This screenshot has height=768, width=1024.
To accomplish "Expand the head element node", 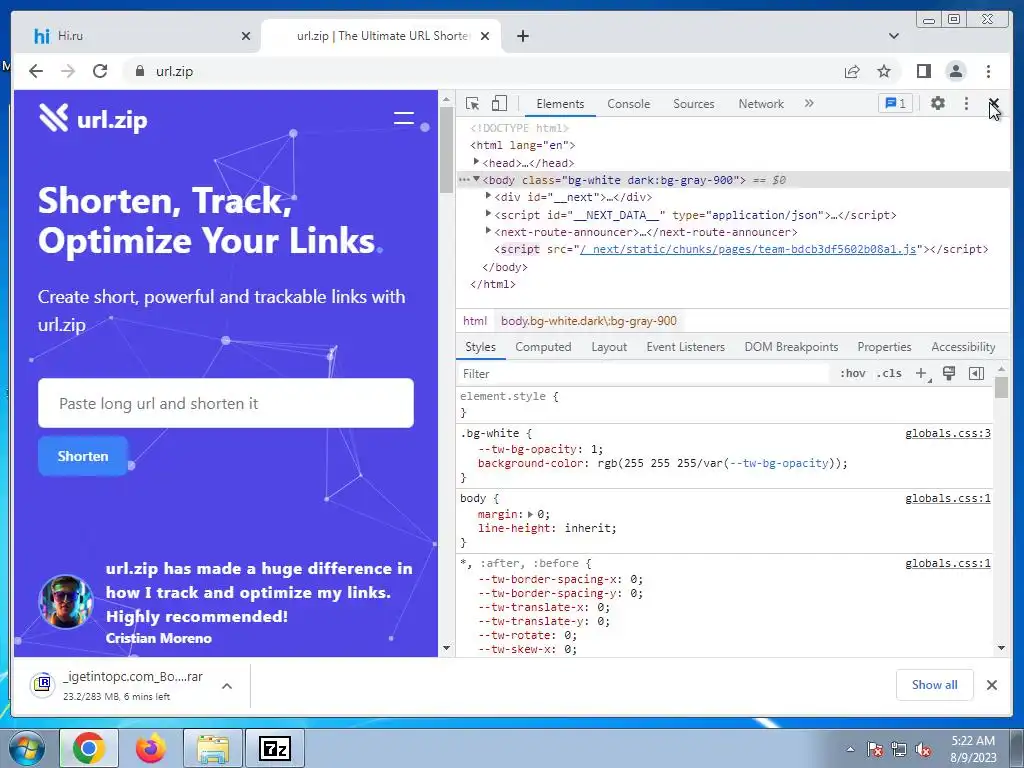I will (x=476, y=161).
